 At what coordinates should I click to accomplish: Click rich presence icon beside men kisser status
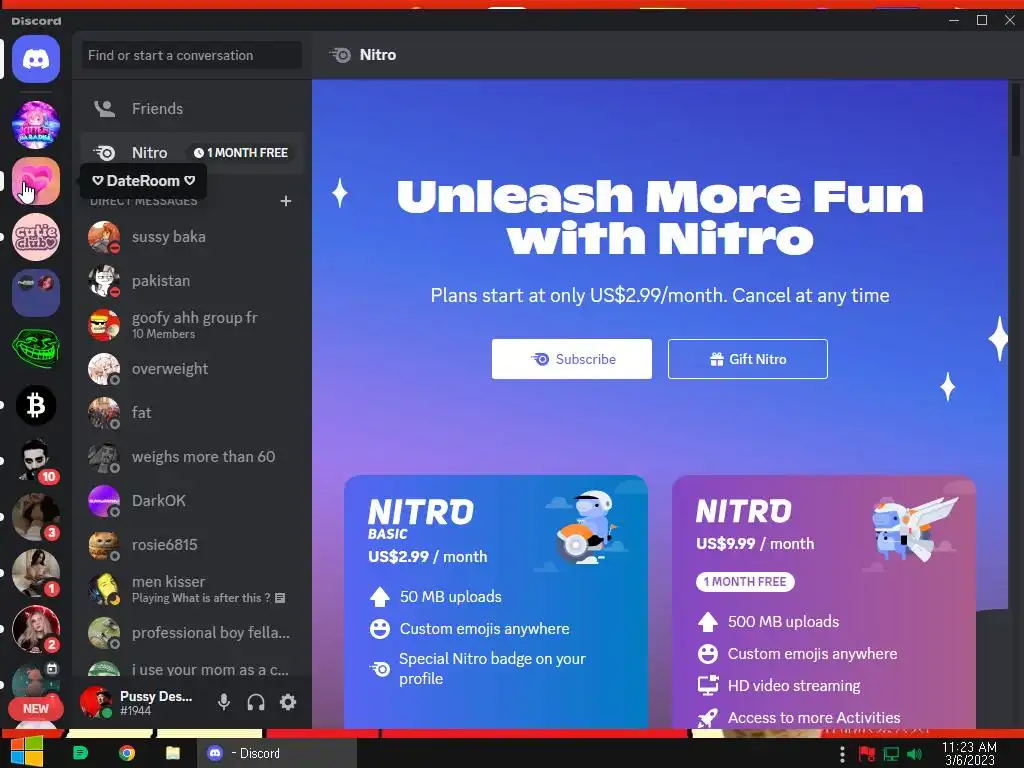tap(280, 598)
